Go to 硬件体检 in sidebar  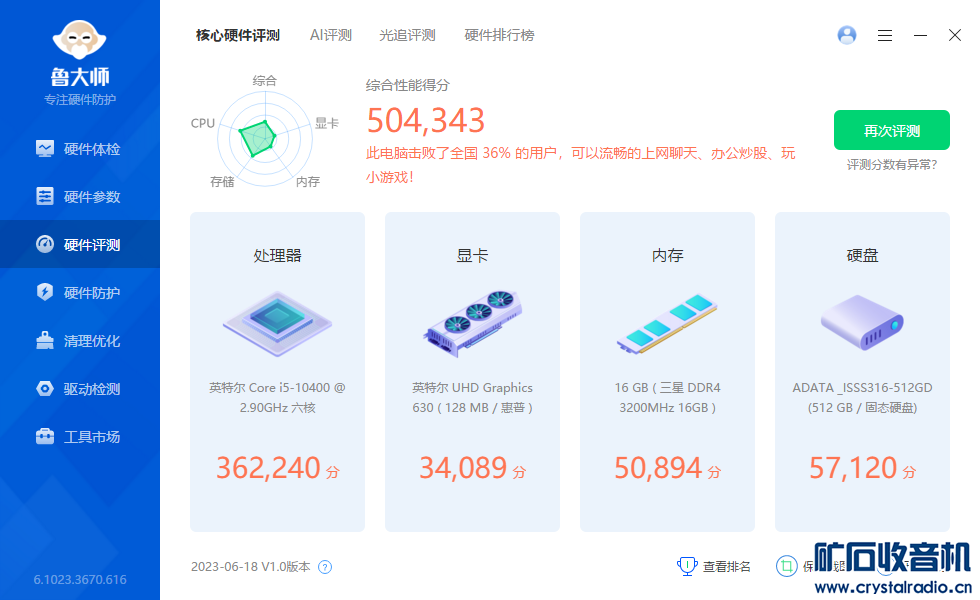click(80, 149)
